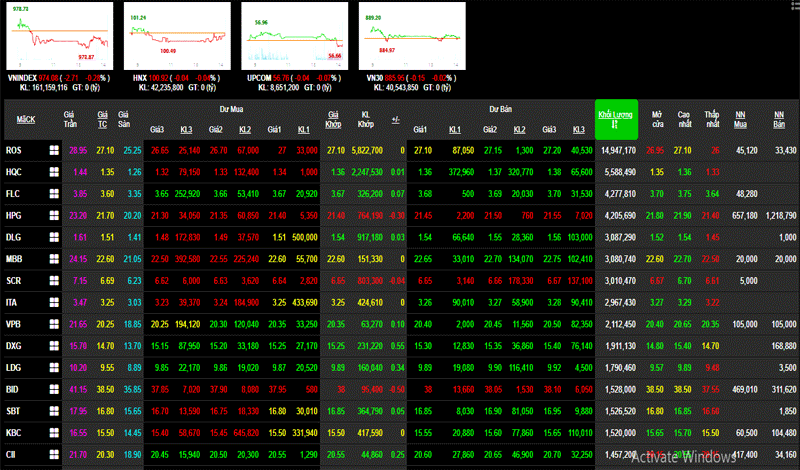Click HQC total volume 5,588,490
800x470 pixels.
point(620,172)
